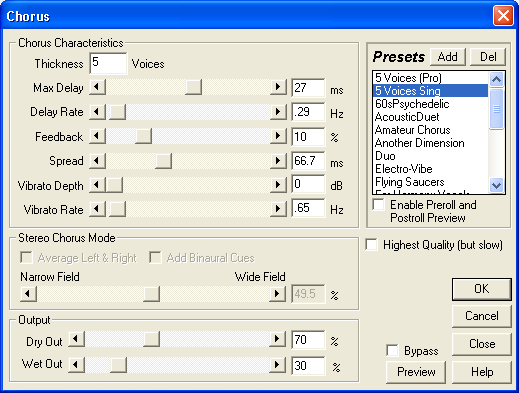Click the Dry Out value field
The image size is (519, 393).
(x=308, y=340)
